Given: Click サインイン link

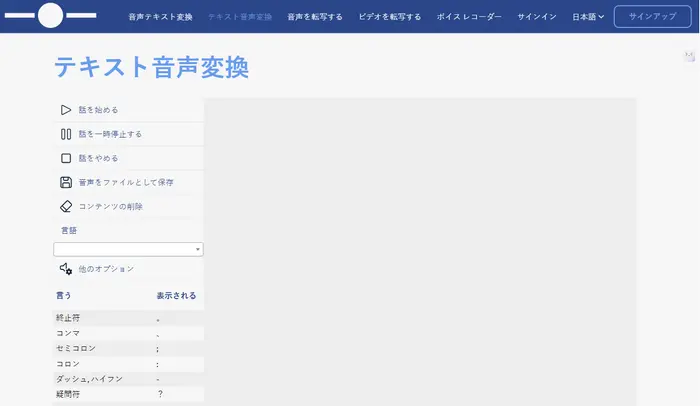Looking at the screenshot, I should pos(537,17).
